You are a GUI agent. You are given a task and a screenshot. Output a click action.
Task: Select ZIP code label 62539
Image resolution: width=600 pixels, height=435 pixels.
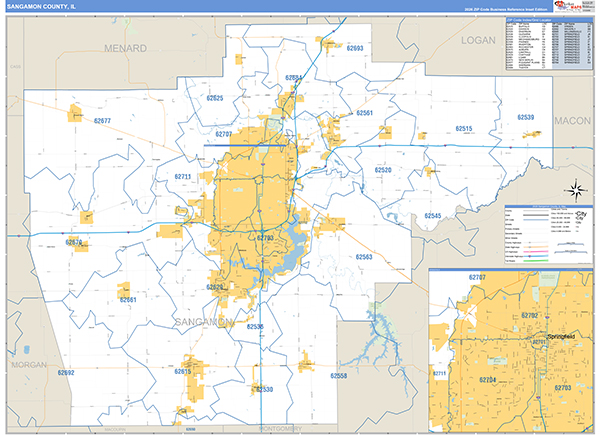coord(525,117)
